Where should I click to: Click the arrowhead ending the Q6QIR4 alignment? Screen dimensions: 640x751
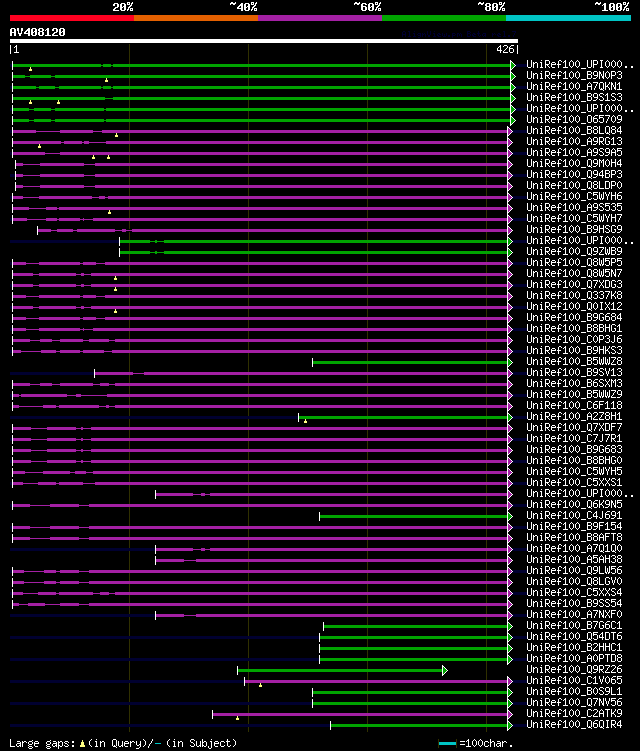click(x=510, y=726)
